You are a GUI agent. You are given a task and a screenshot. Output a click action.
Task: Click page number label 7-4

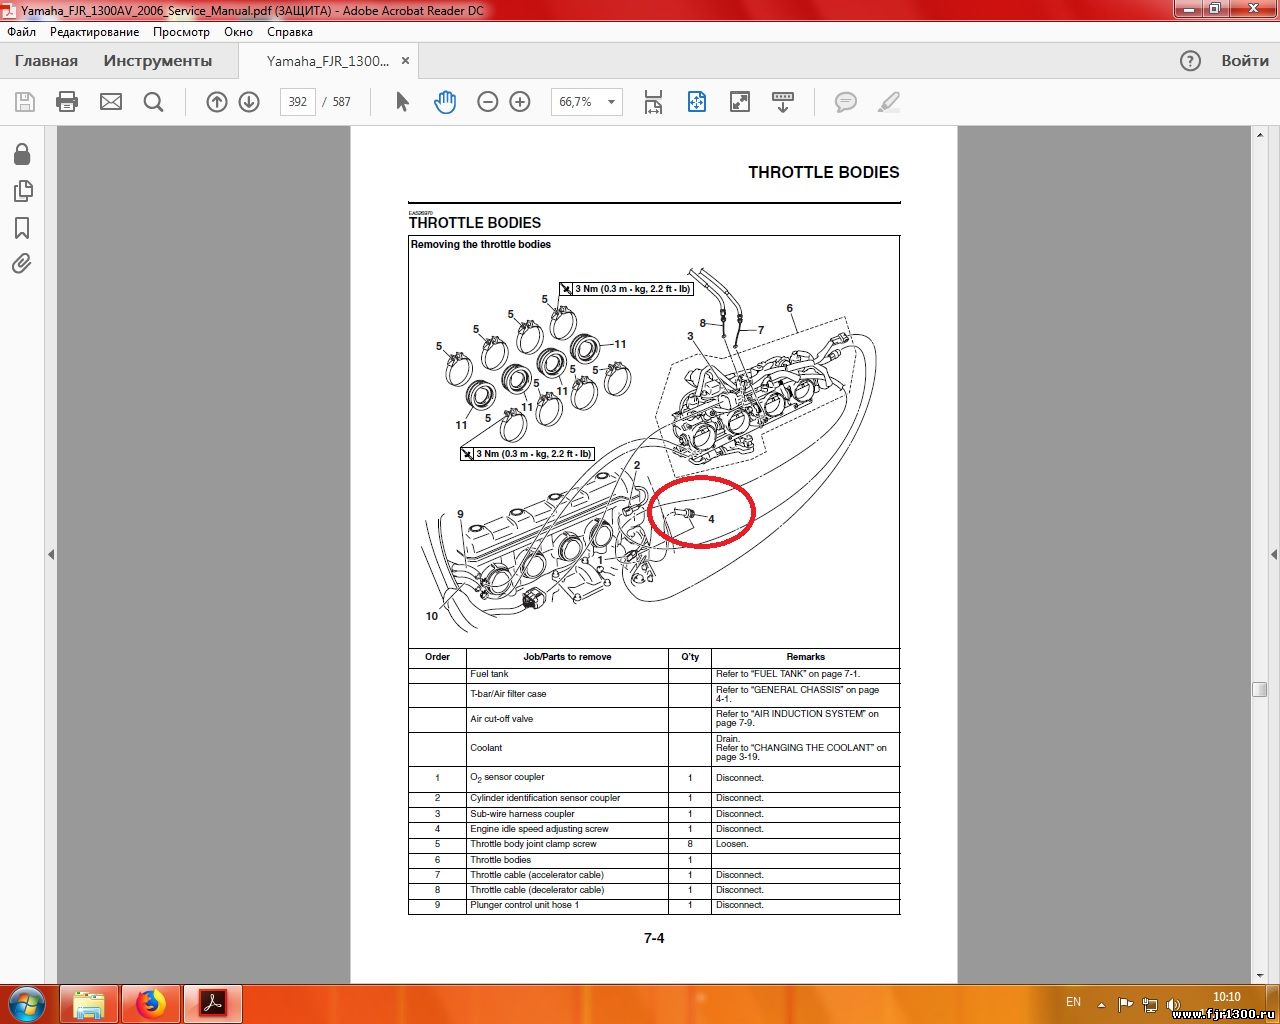point(654,938)
